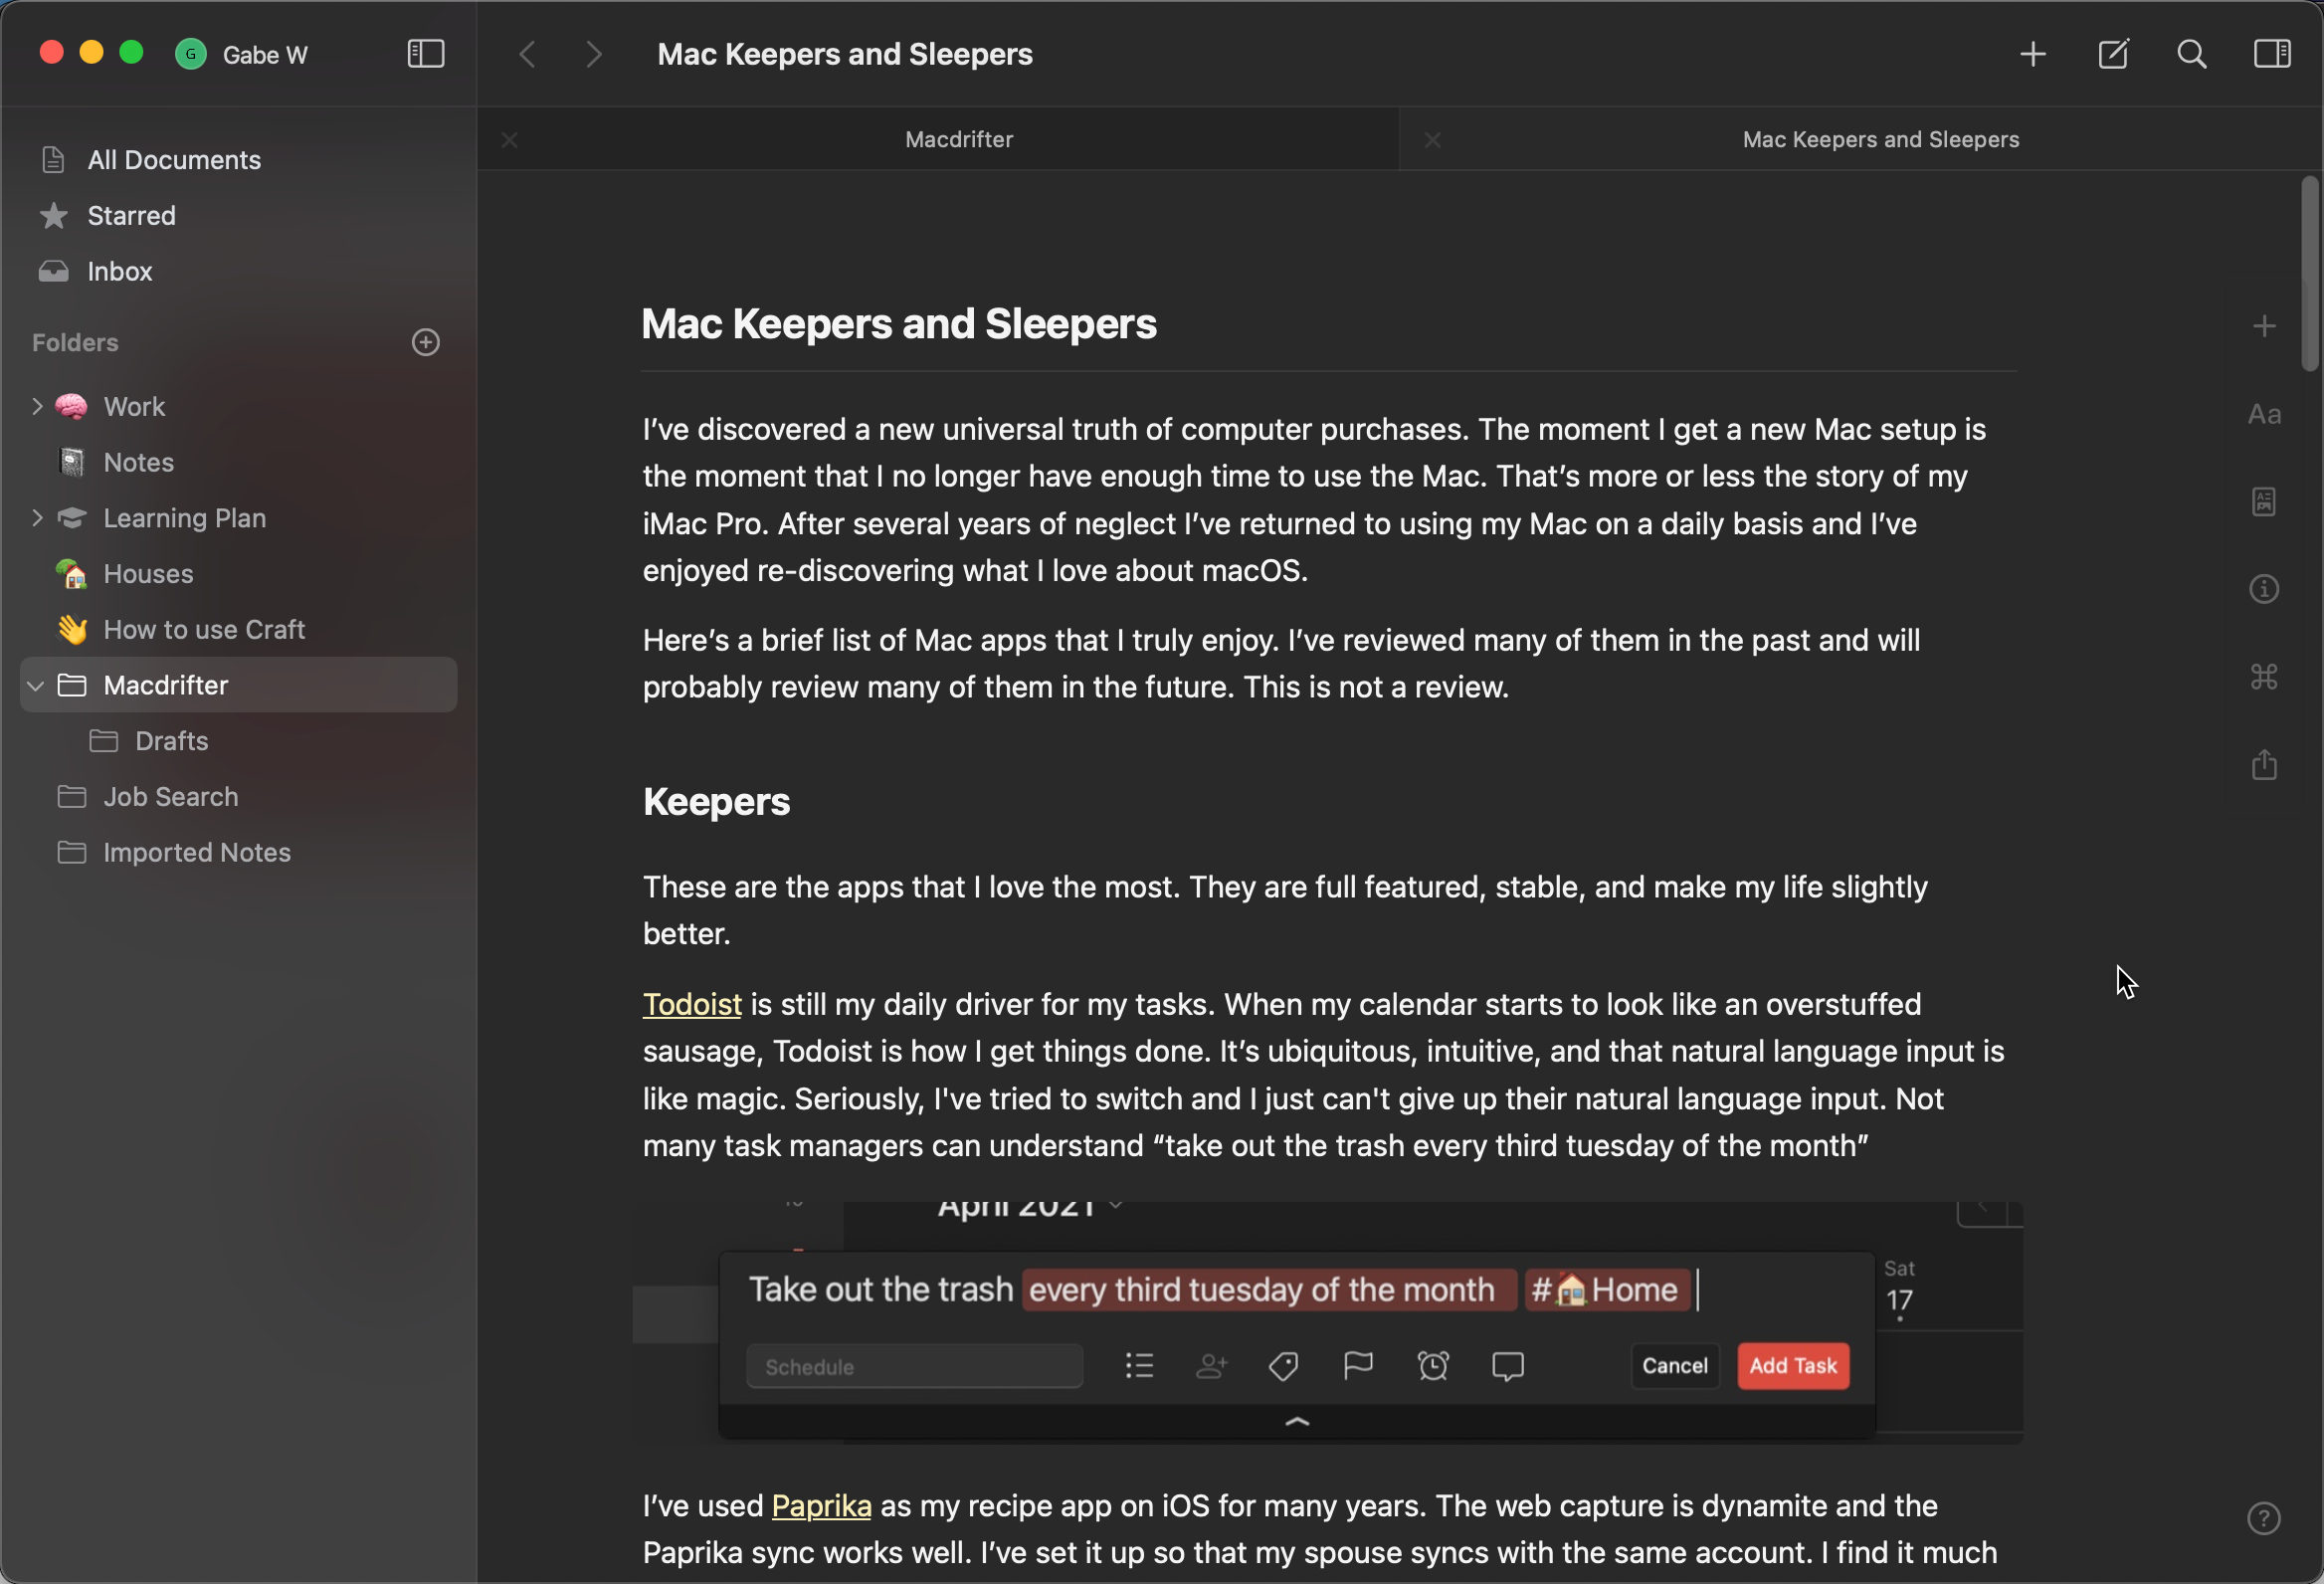Click the document title heading
Viewport: 2324px width, 1584px height.
coord(898,324)
